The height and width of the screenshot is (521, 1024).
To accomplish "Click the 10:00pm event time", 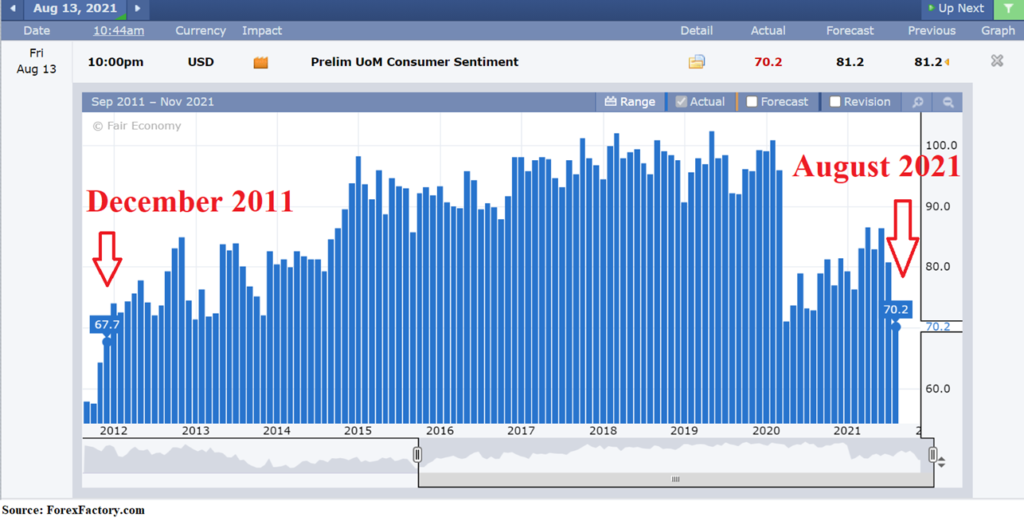I will (116, 62).
